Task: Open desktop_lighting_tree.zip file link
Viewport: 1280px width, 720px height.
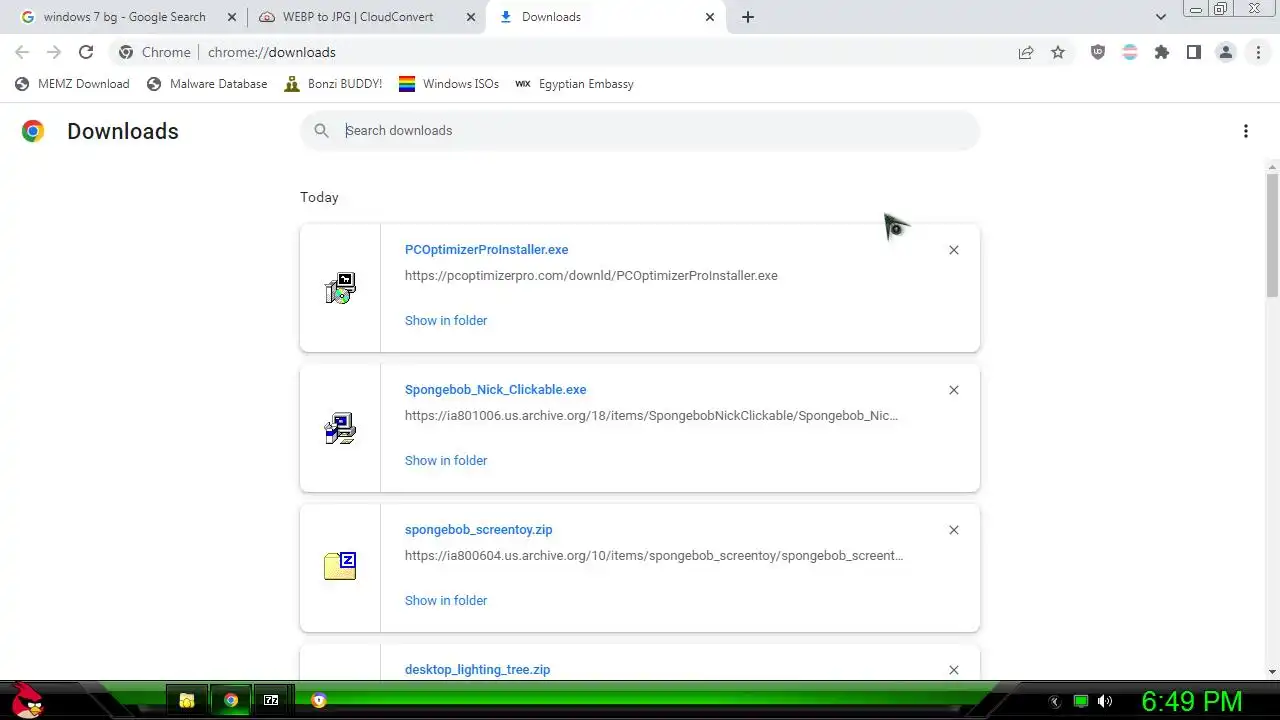Action: click(477, 670)
